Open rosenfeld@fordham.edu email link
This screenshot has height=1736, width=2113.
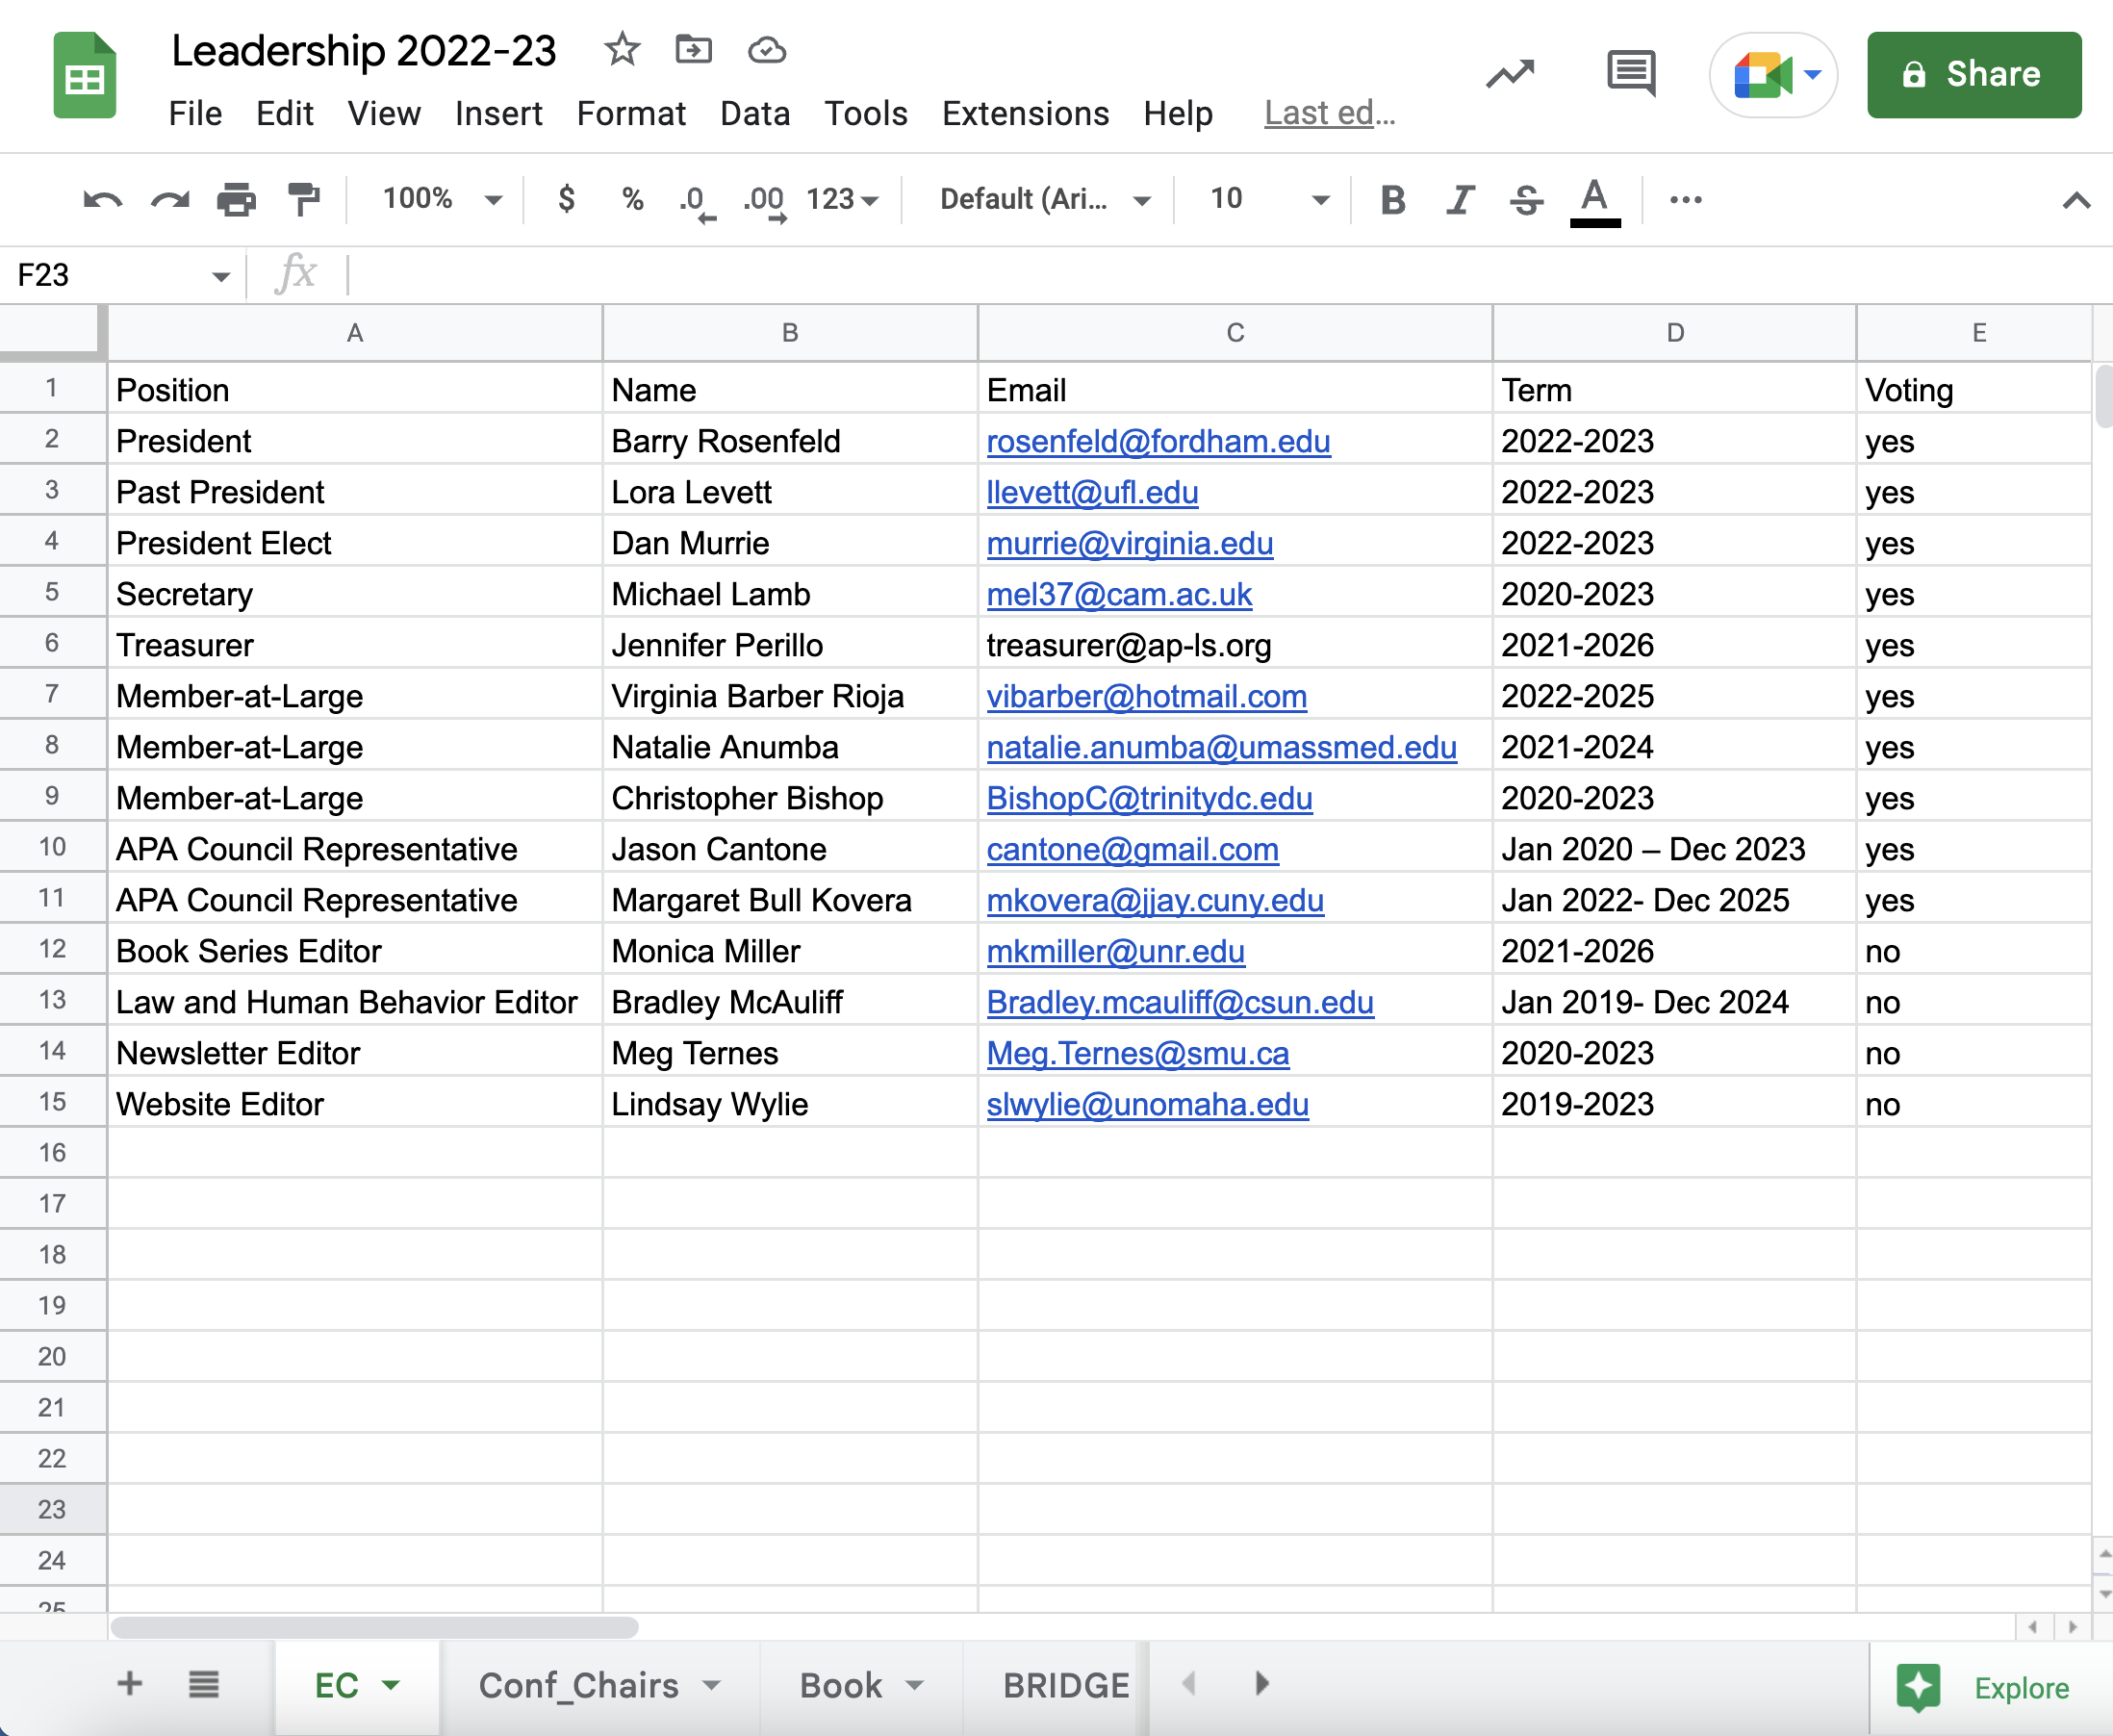click(x=1158, y=441)
